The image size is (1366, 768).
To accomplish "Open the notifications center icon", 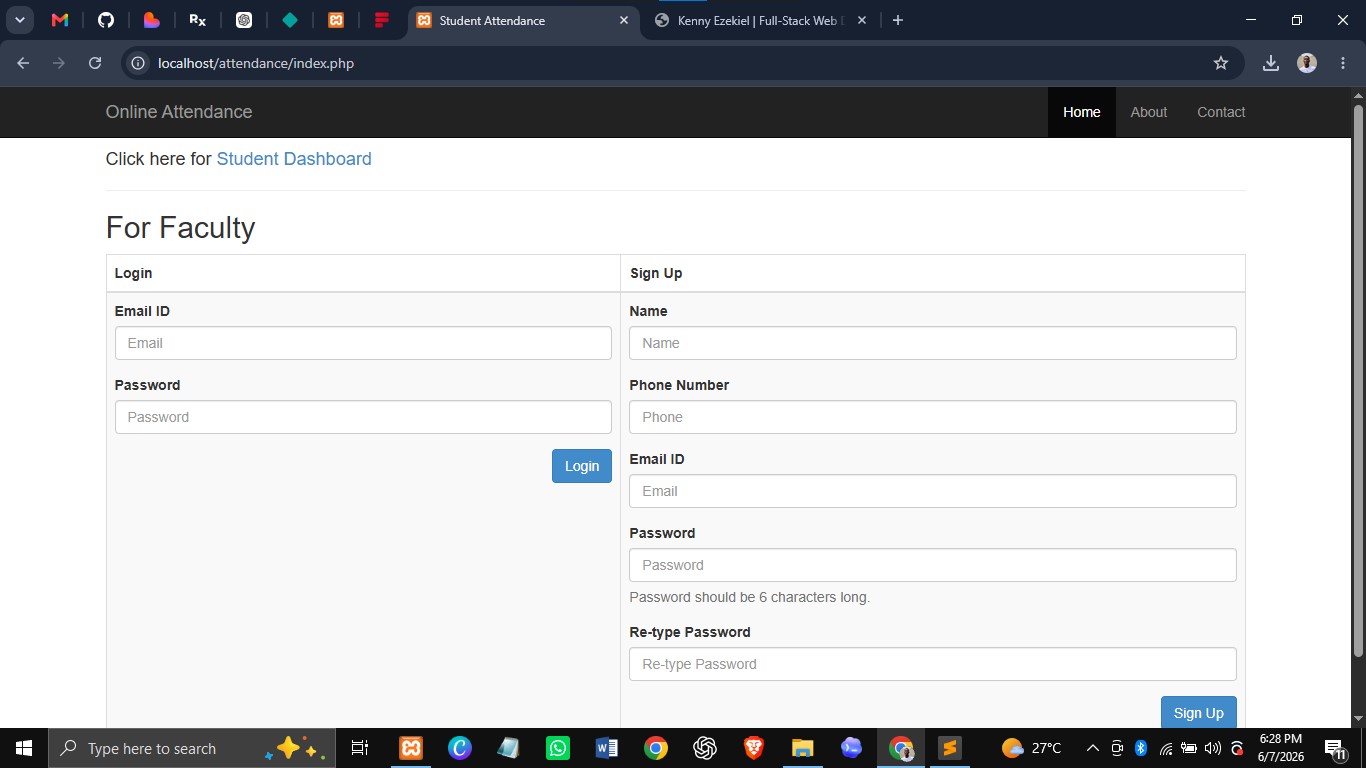I will 1333,748.
